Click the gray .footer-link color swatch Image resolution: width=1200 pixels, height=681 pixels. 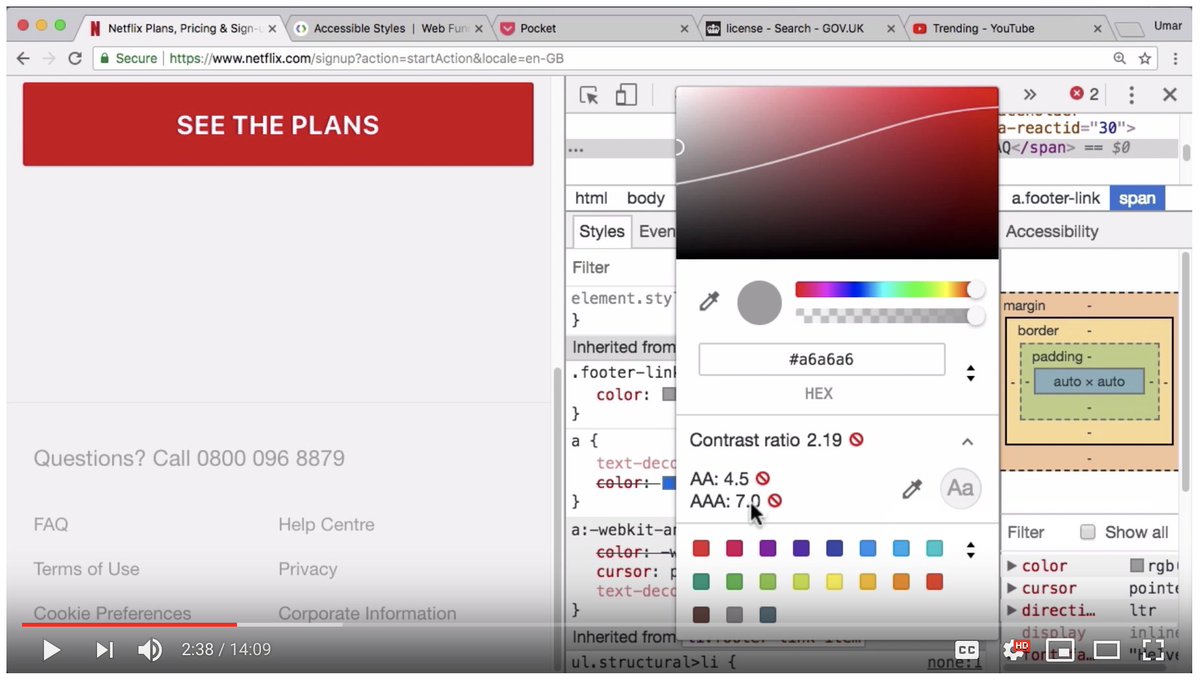pyautogui.click(x=669, y=395)
